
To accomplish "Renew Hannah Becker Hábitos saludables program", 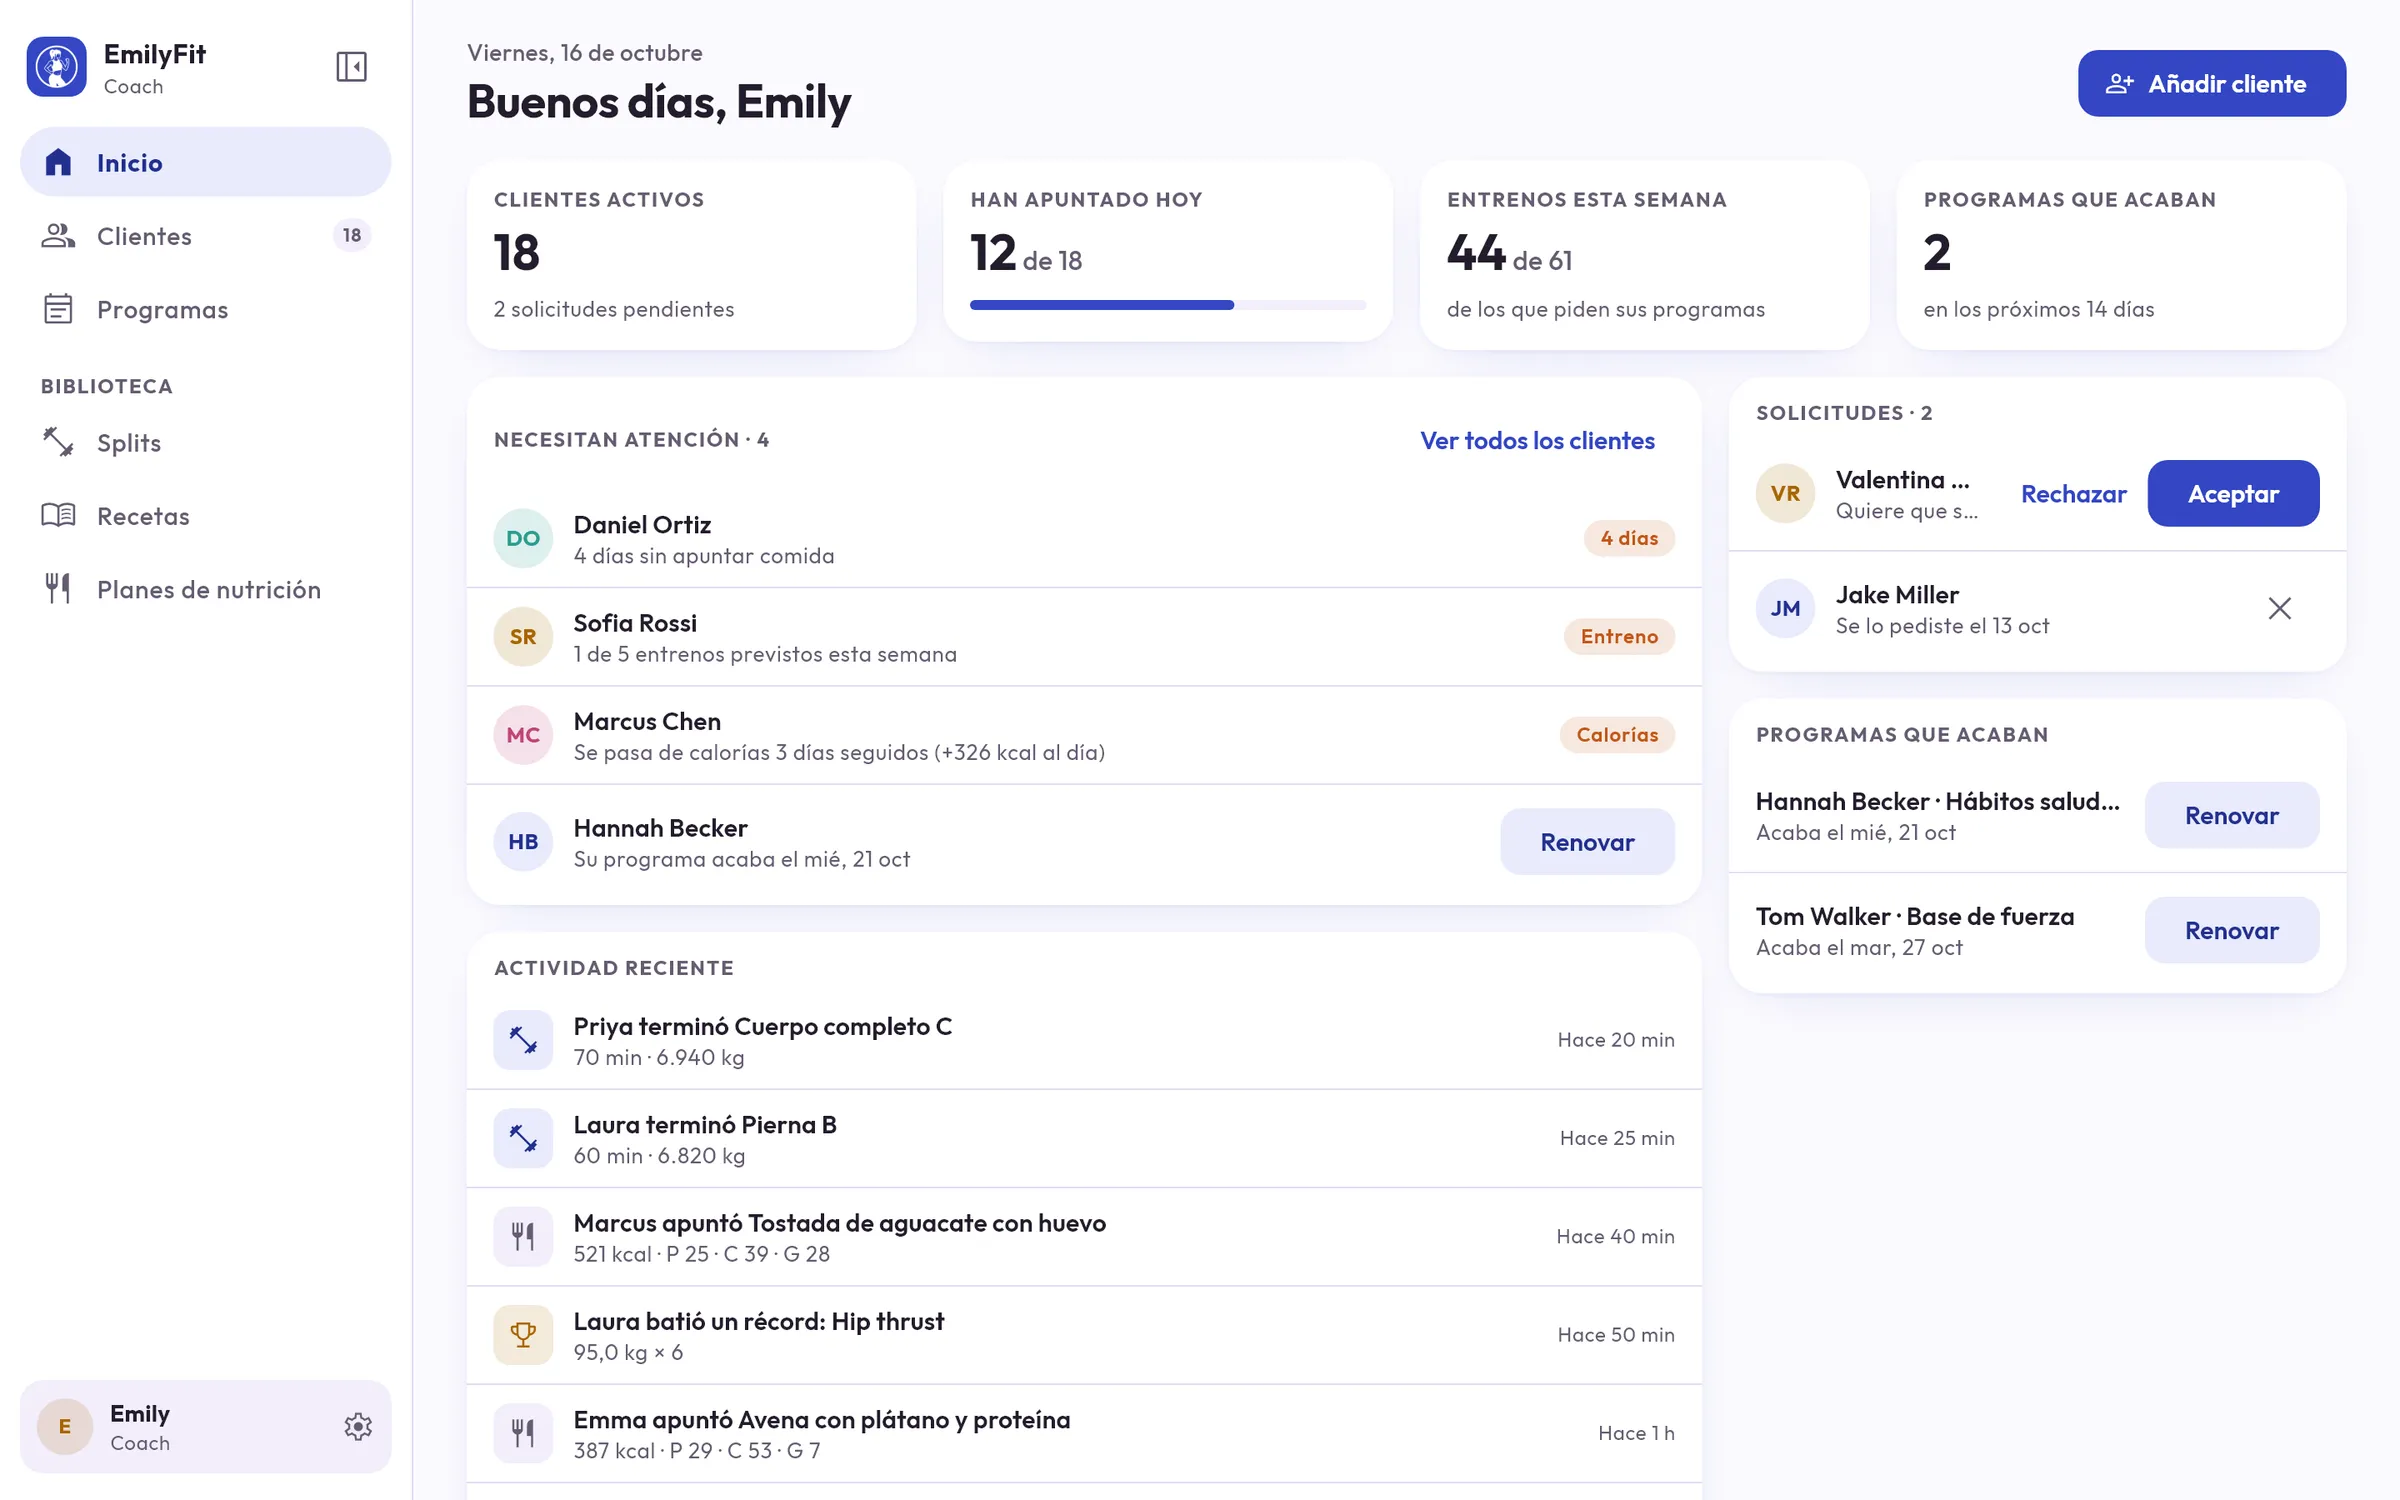I will pyautogui.click(x=2231, y=815).
